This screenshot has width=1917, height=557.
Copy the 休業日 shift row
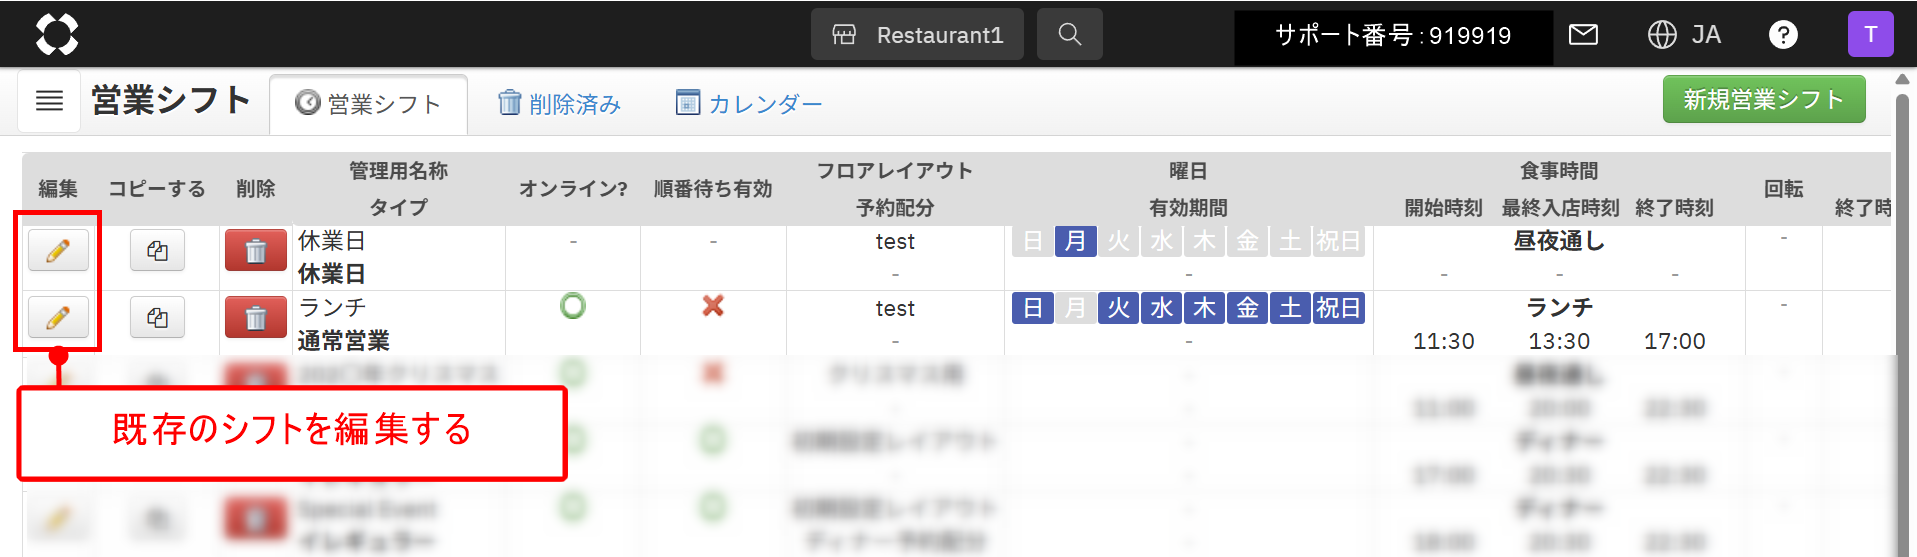coord(157,250)
